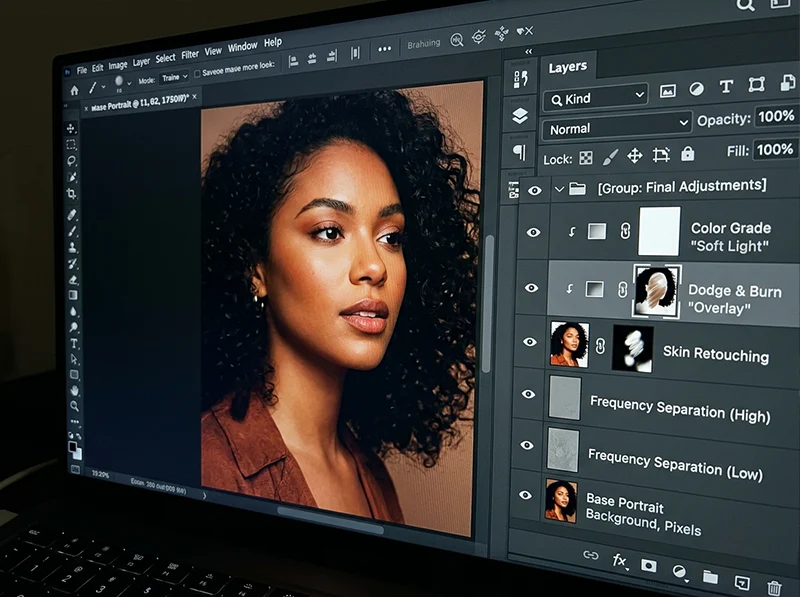Filter layers by pixel image type
800x597 pixels.
tap(667, 91)
